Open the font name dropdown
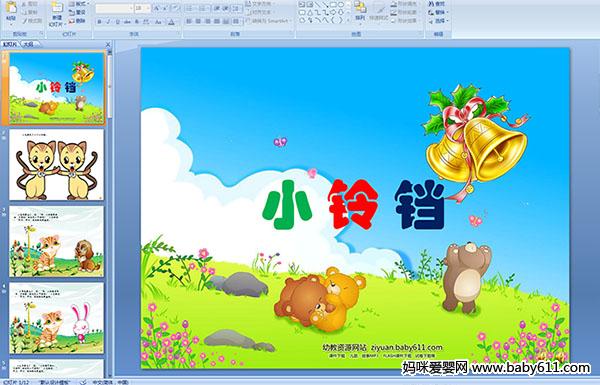Screen dimensions: 600x385 point(115,8)
